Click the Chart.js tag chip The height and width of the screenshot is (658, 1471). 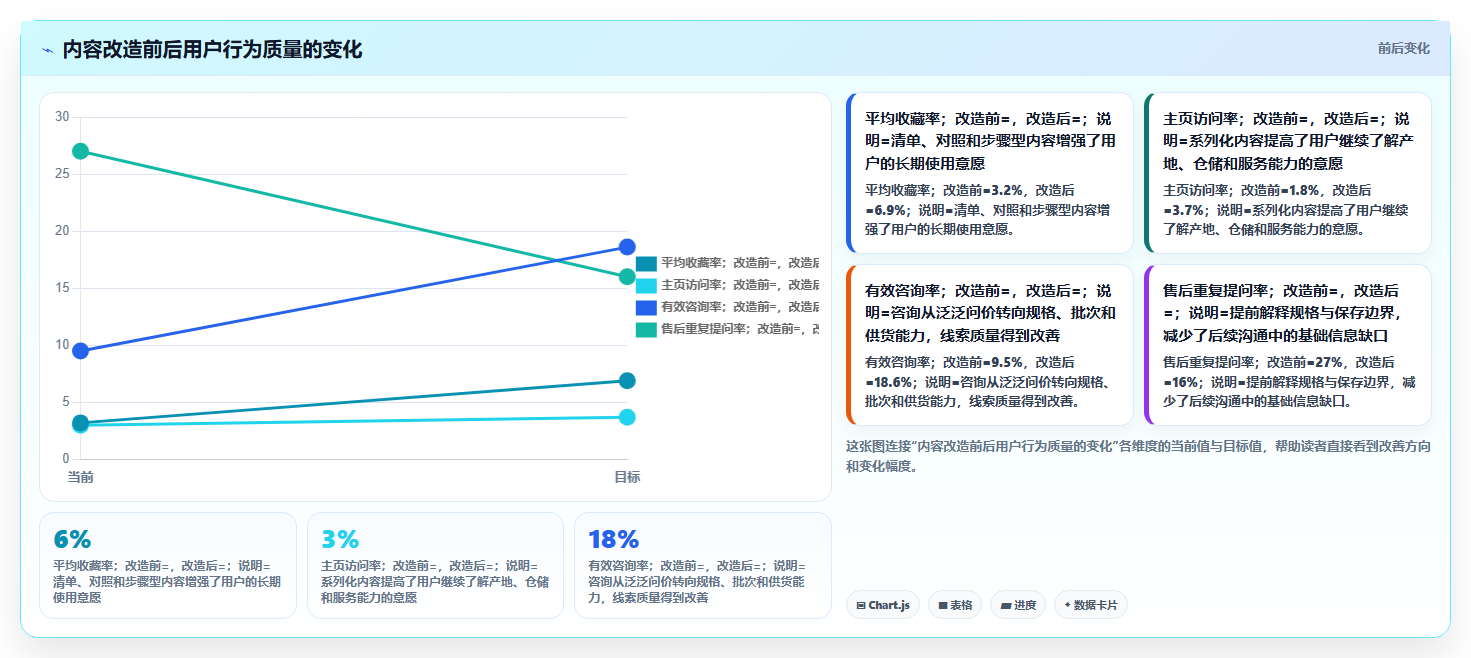click(882, 605)
